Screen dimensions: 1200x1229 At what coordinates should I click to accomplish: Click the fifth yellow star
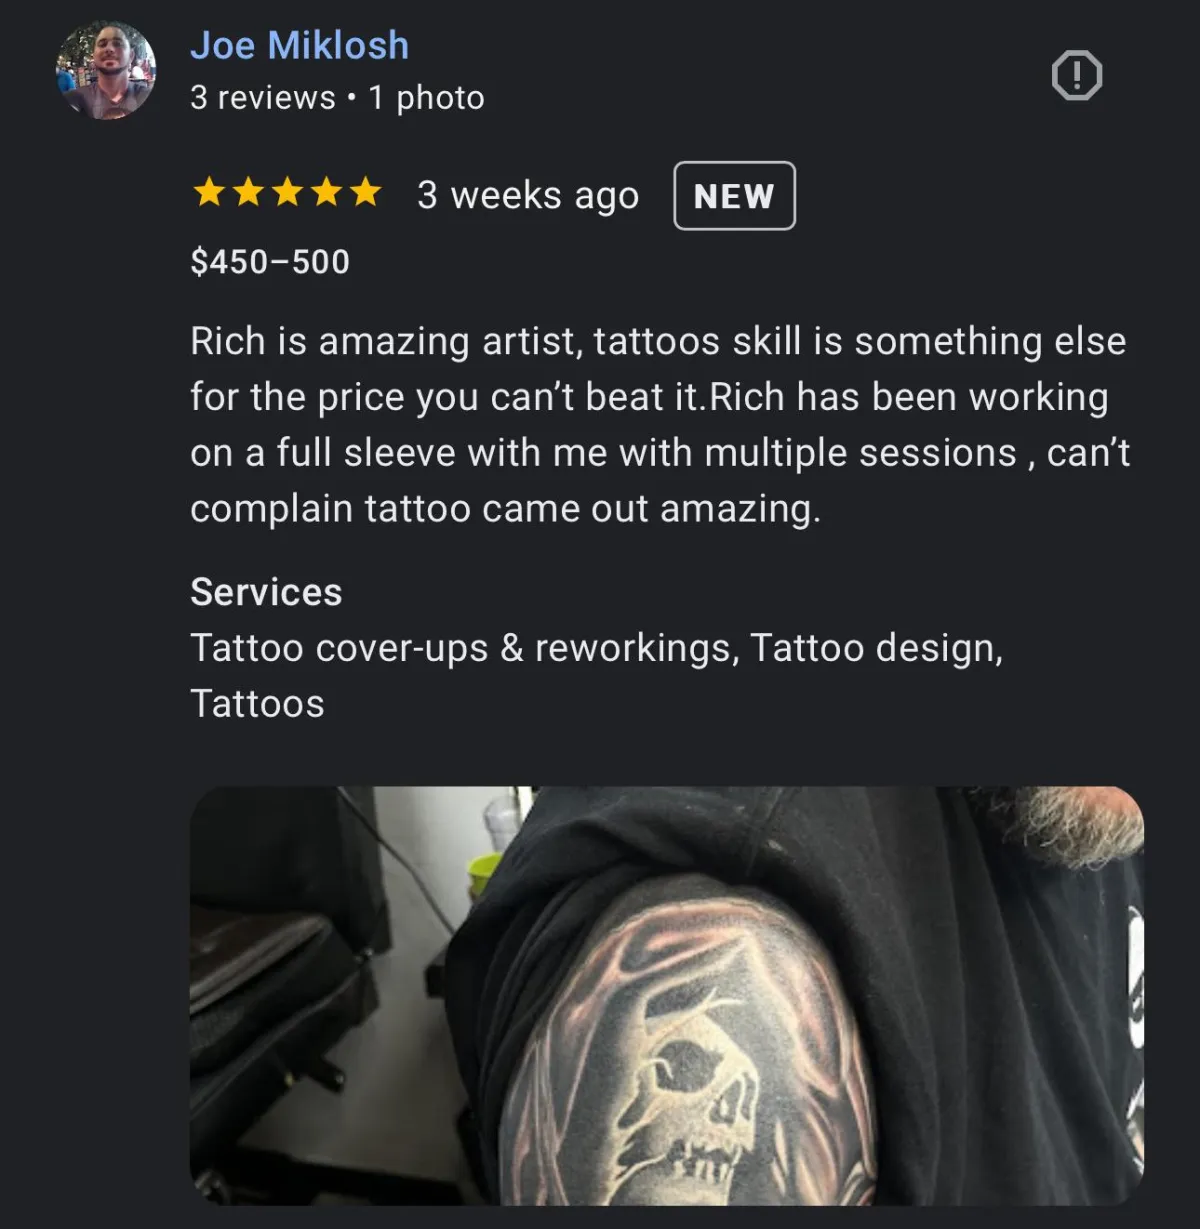[365, 191]
